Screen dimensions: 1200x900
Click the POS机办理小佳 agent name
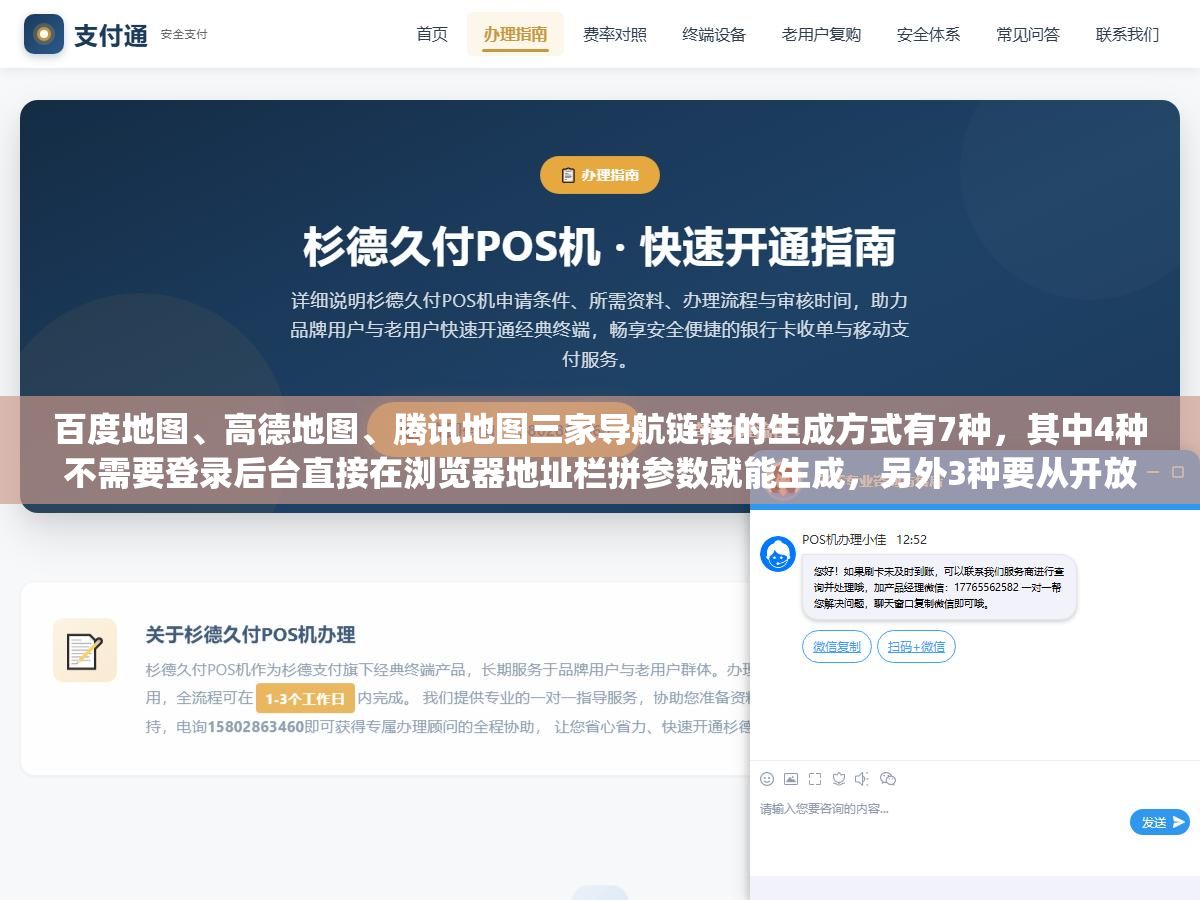(844, 539)
